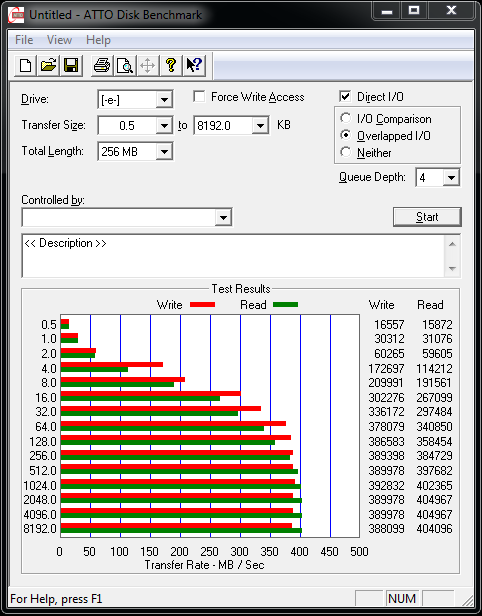
Task: Open a saved benchmark file via the folder icon
Action: (x=48, y=65)
